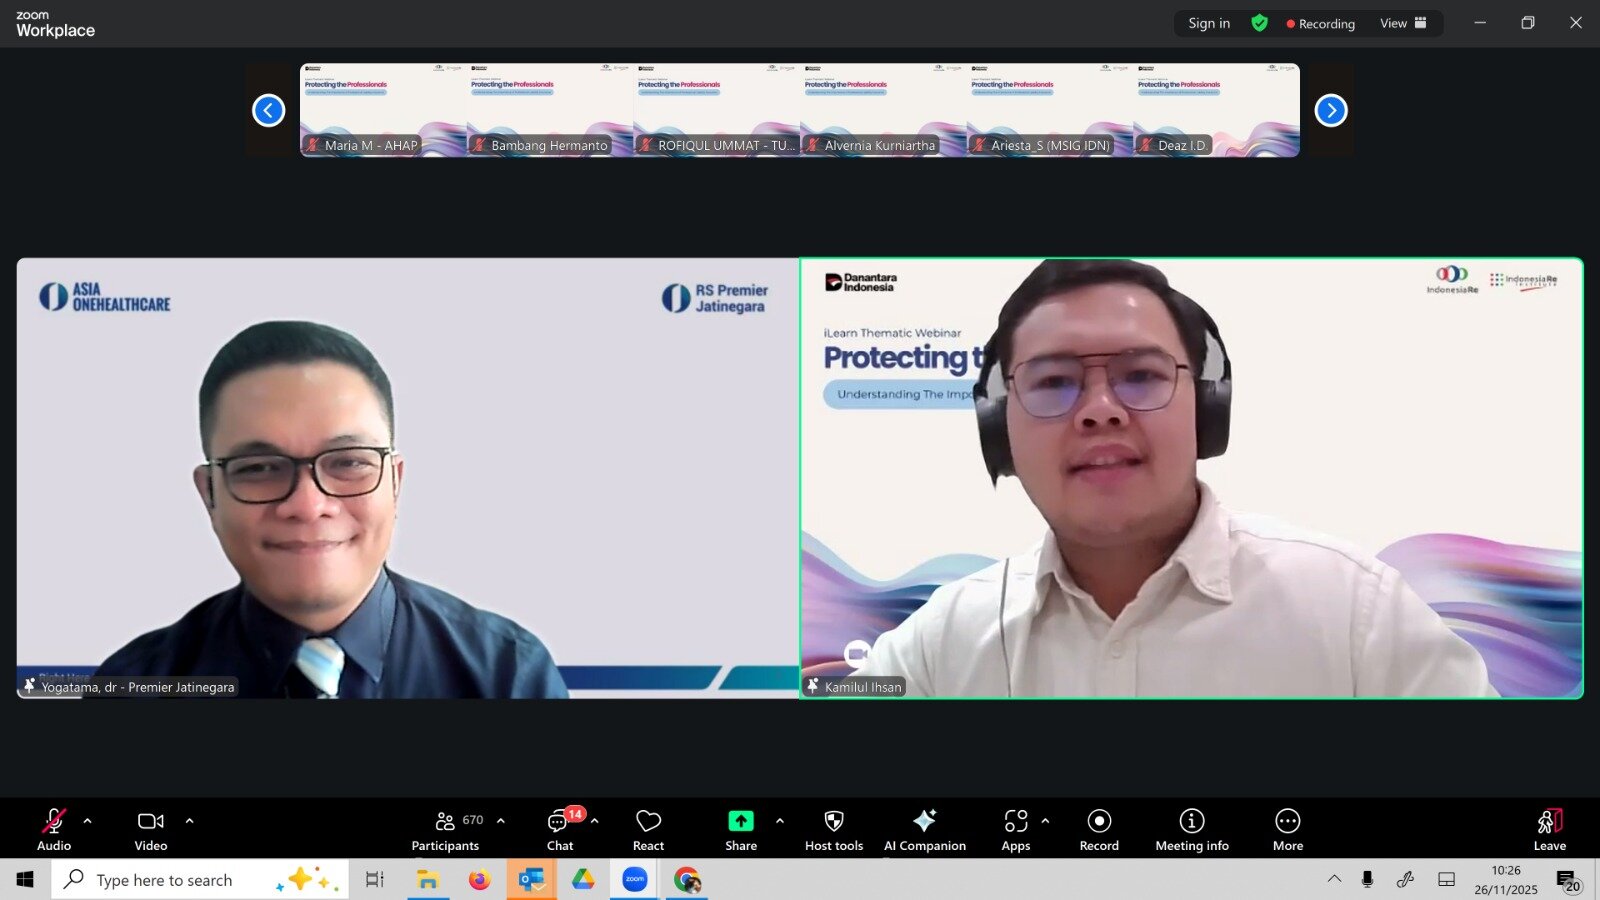Open the View layout menu
Image resolution: width=1600 pixels, height=900 pixels.
click(x=1402, y=23)
